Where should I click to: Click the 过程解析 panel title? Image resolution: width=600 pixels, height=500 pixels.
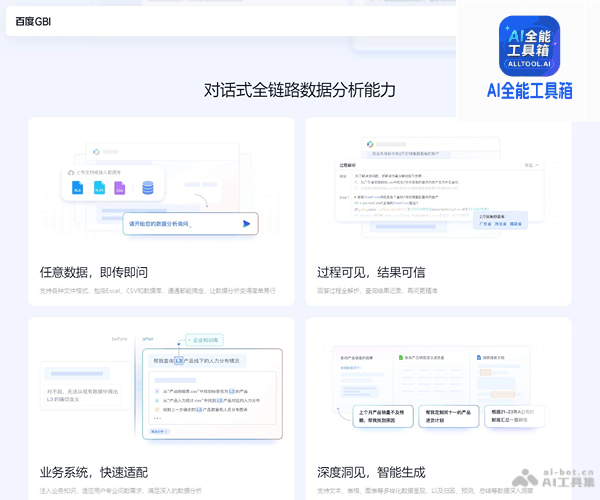(x=348, y=165)
